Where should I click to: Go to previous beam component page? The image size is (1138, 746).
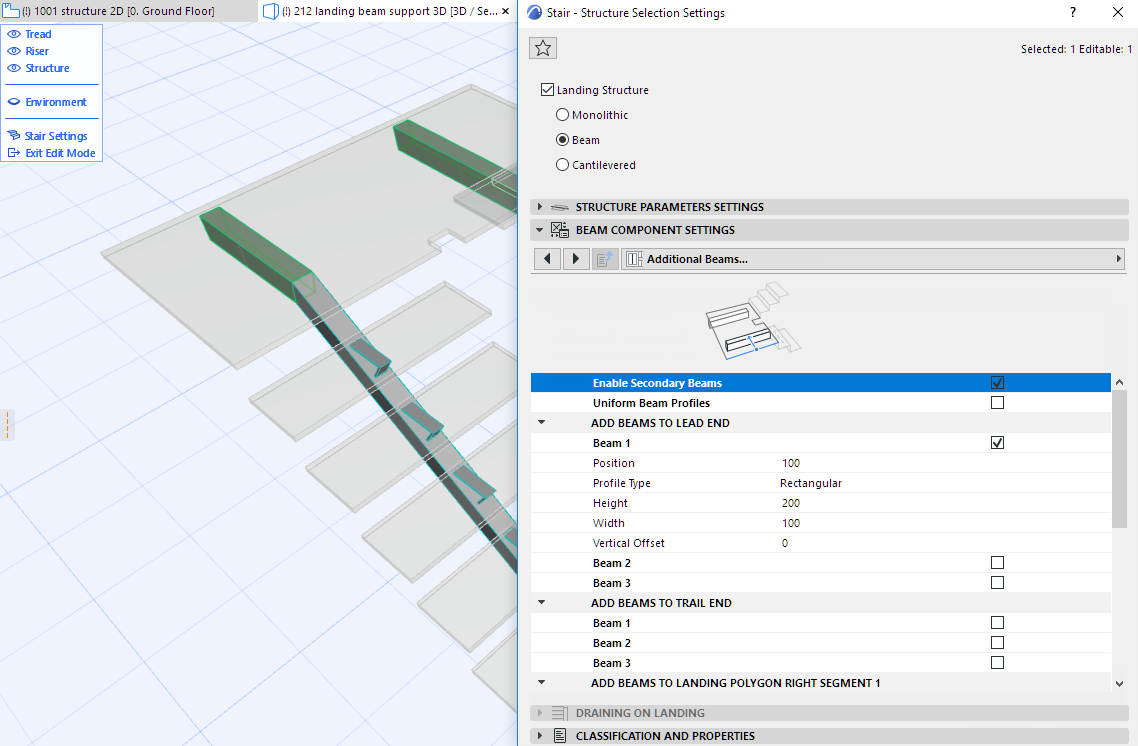click(x=546, y=259)
